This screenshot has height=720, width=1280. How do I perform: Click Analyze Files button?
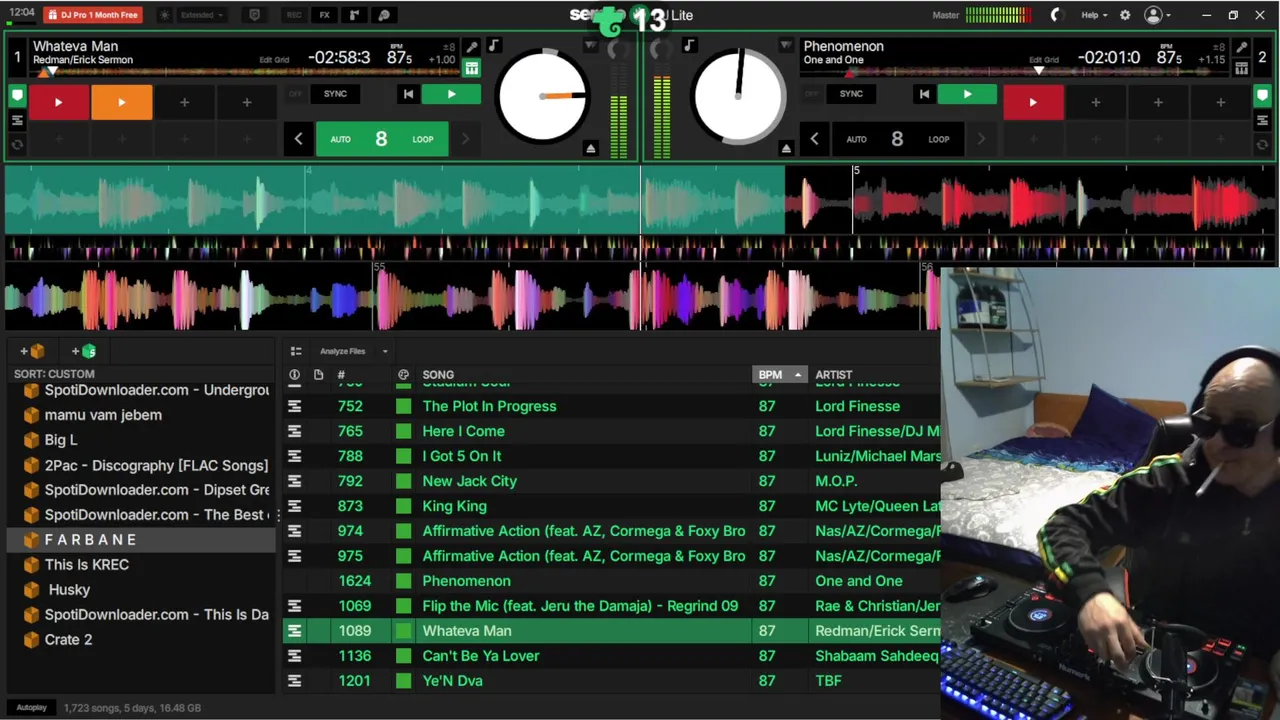click(342, 351)
